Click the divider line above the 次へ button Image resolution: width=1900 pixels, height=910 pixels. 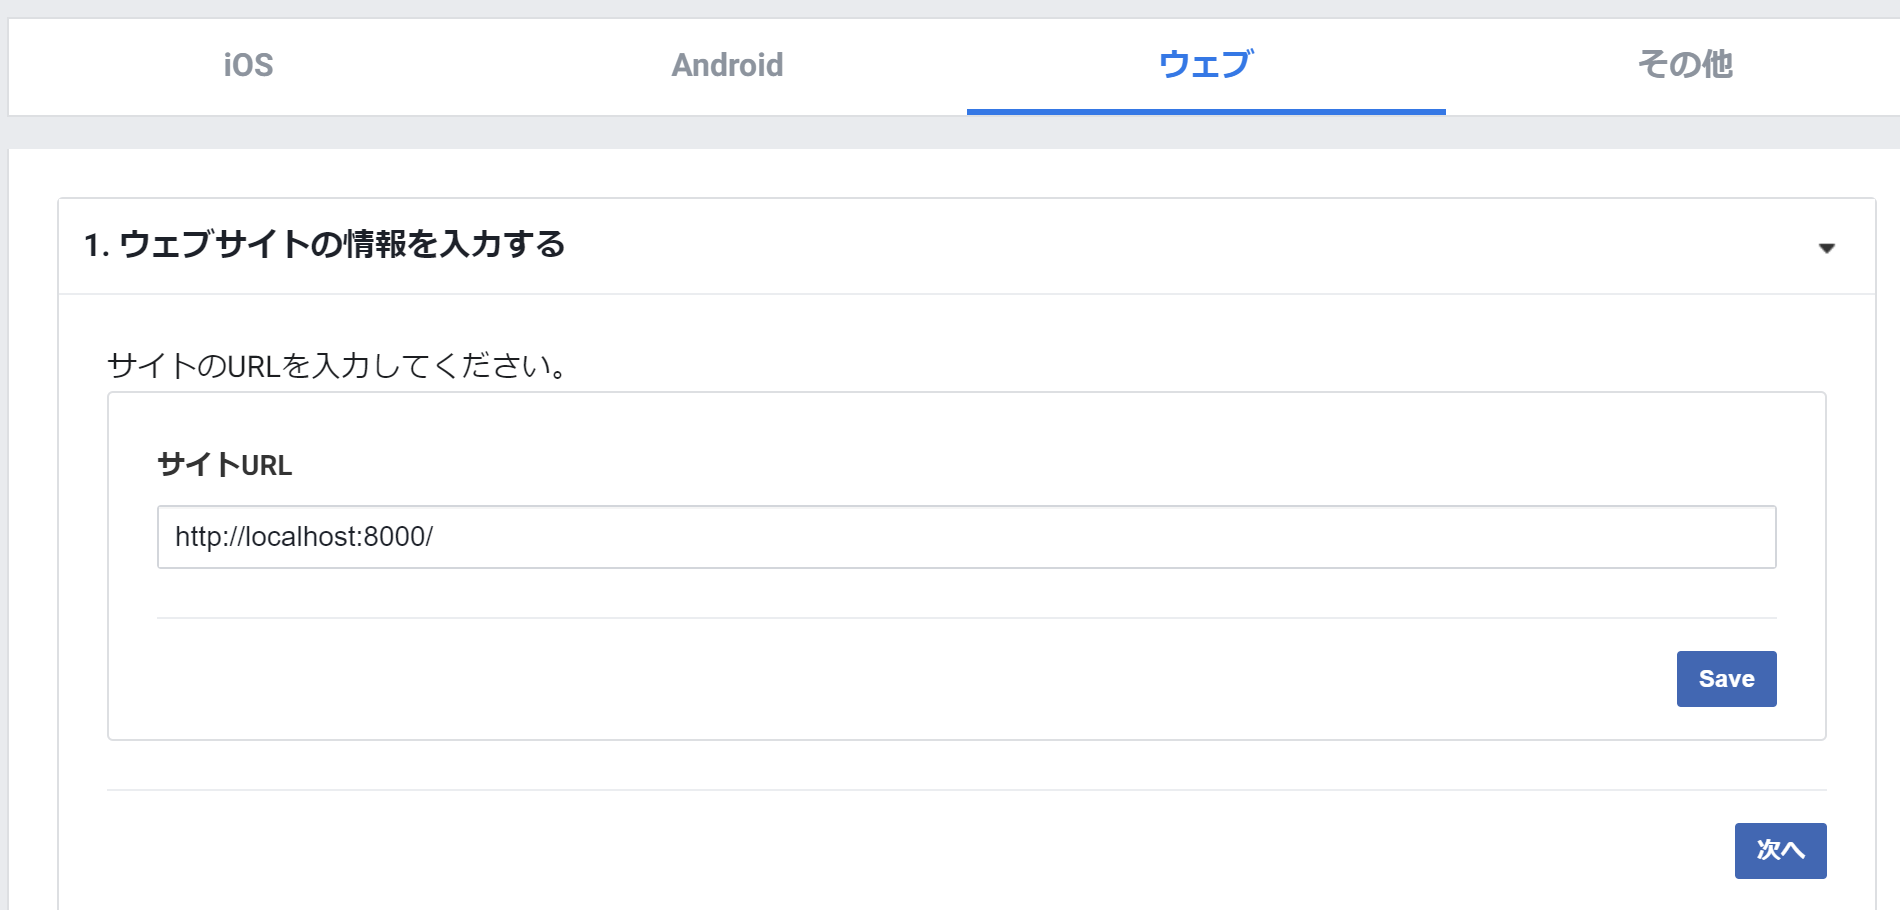(x=966, y=790)
